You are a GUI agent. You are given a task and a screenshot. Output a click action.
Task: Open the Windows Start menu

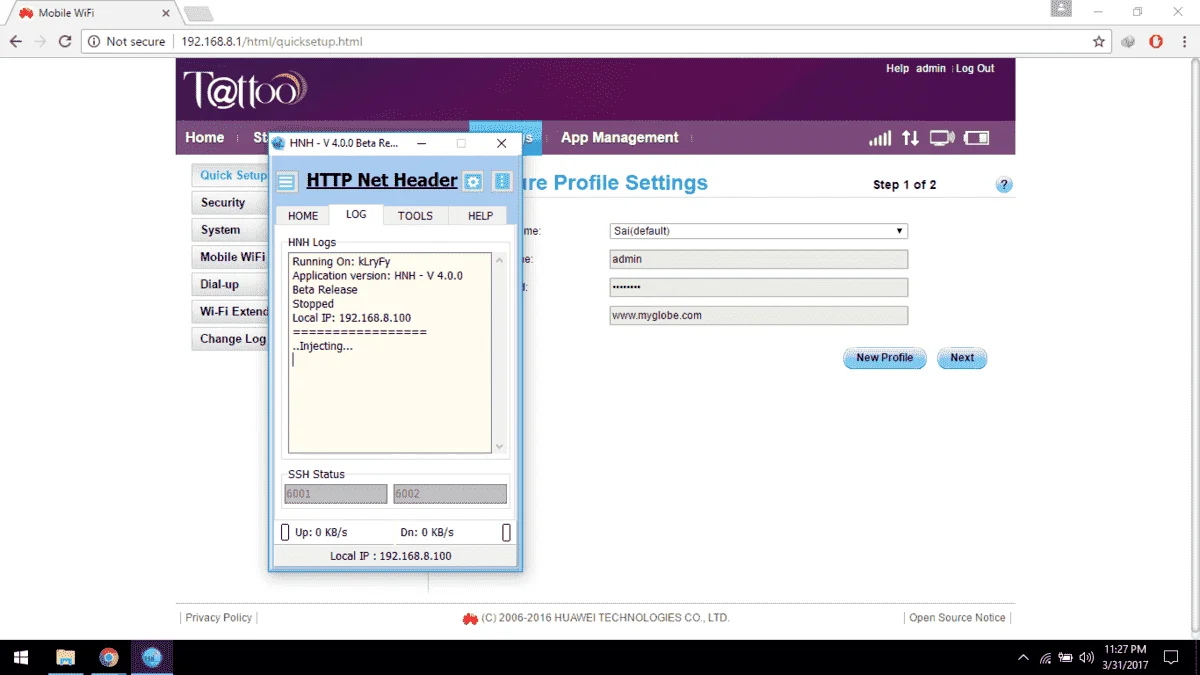pyautogui.click(x=21, y=658)
